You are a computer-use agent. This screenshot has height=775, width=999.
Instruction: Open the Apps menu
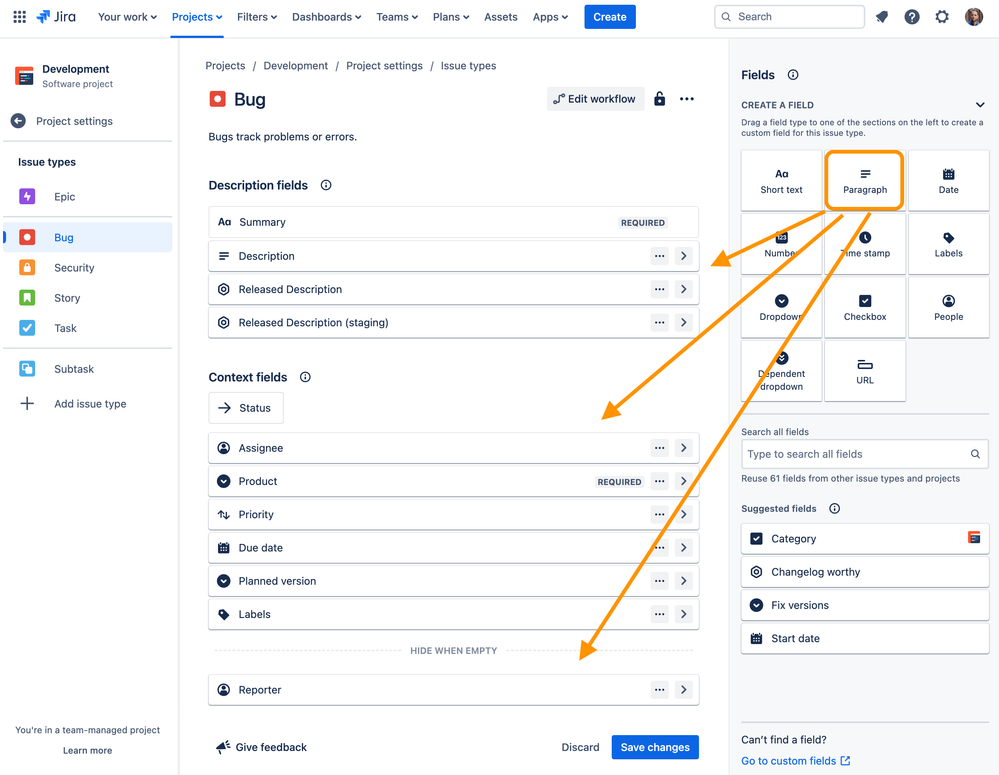(550, 17)
